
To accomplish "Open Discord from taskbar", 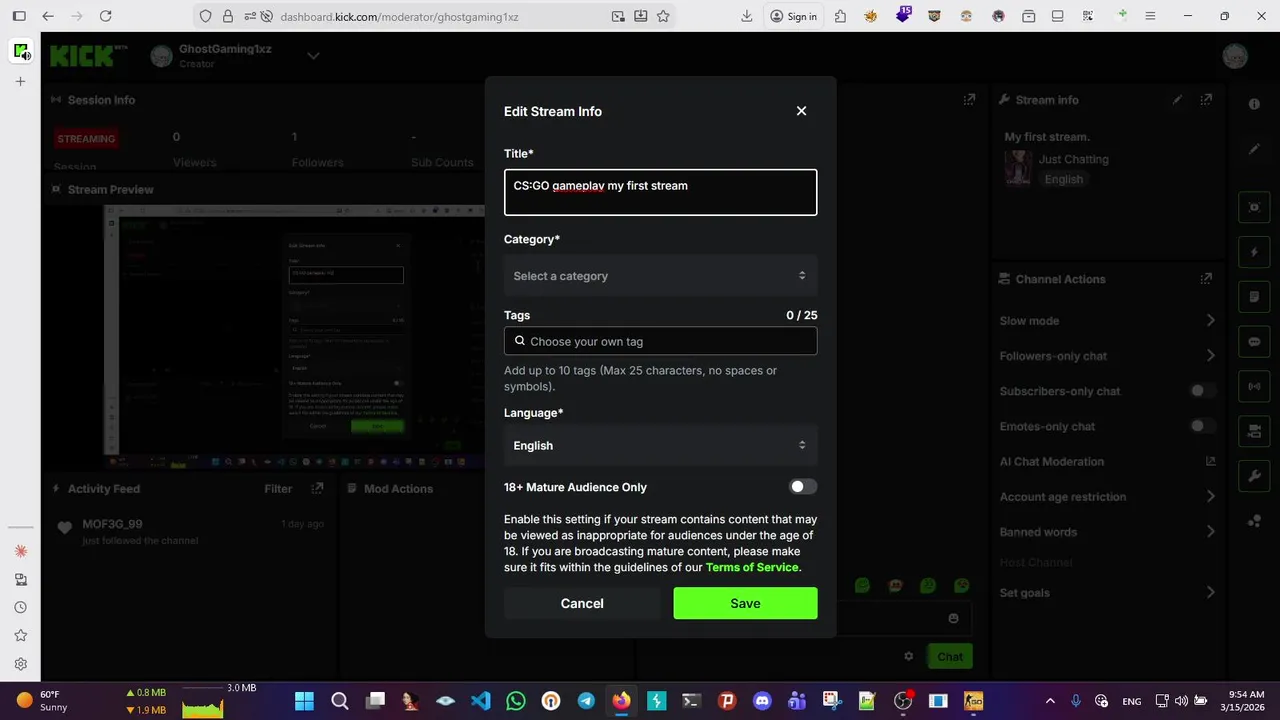I will click(x=762, y=701).
